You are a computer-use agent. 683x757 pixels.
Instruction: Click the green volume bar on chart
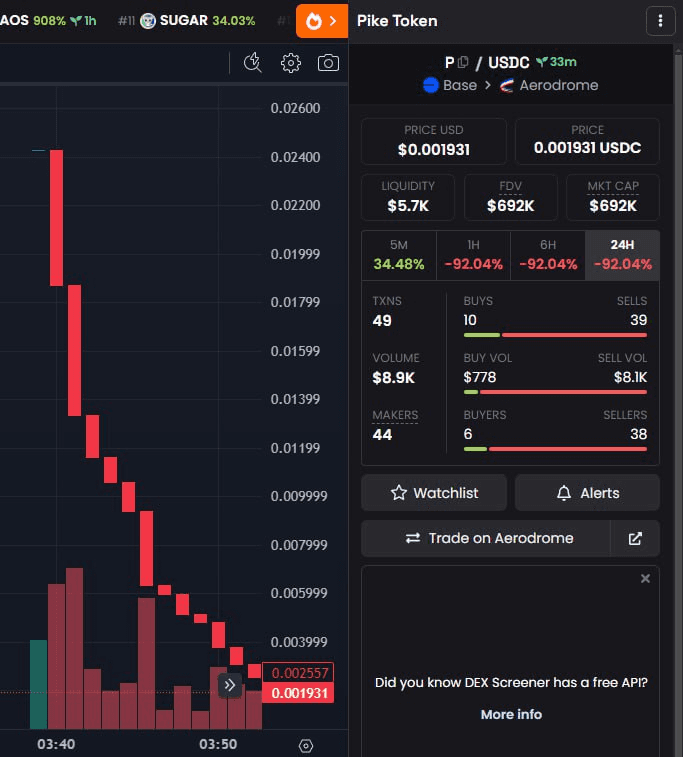tap(39, 685)
